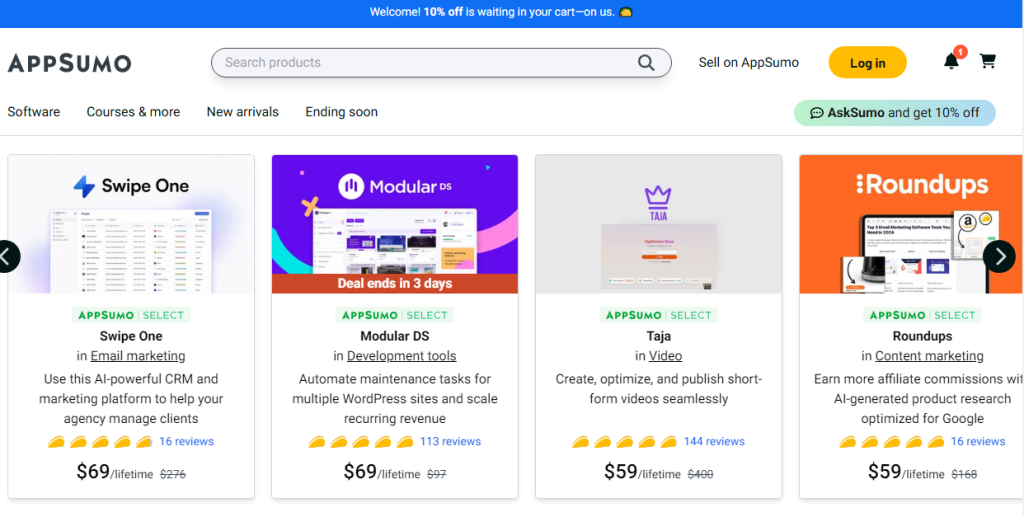Image resolution: width=1024 pixels, height=517 pixels.
Task: Click the AppSumo logo
Action: point(70,63)
